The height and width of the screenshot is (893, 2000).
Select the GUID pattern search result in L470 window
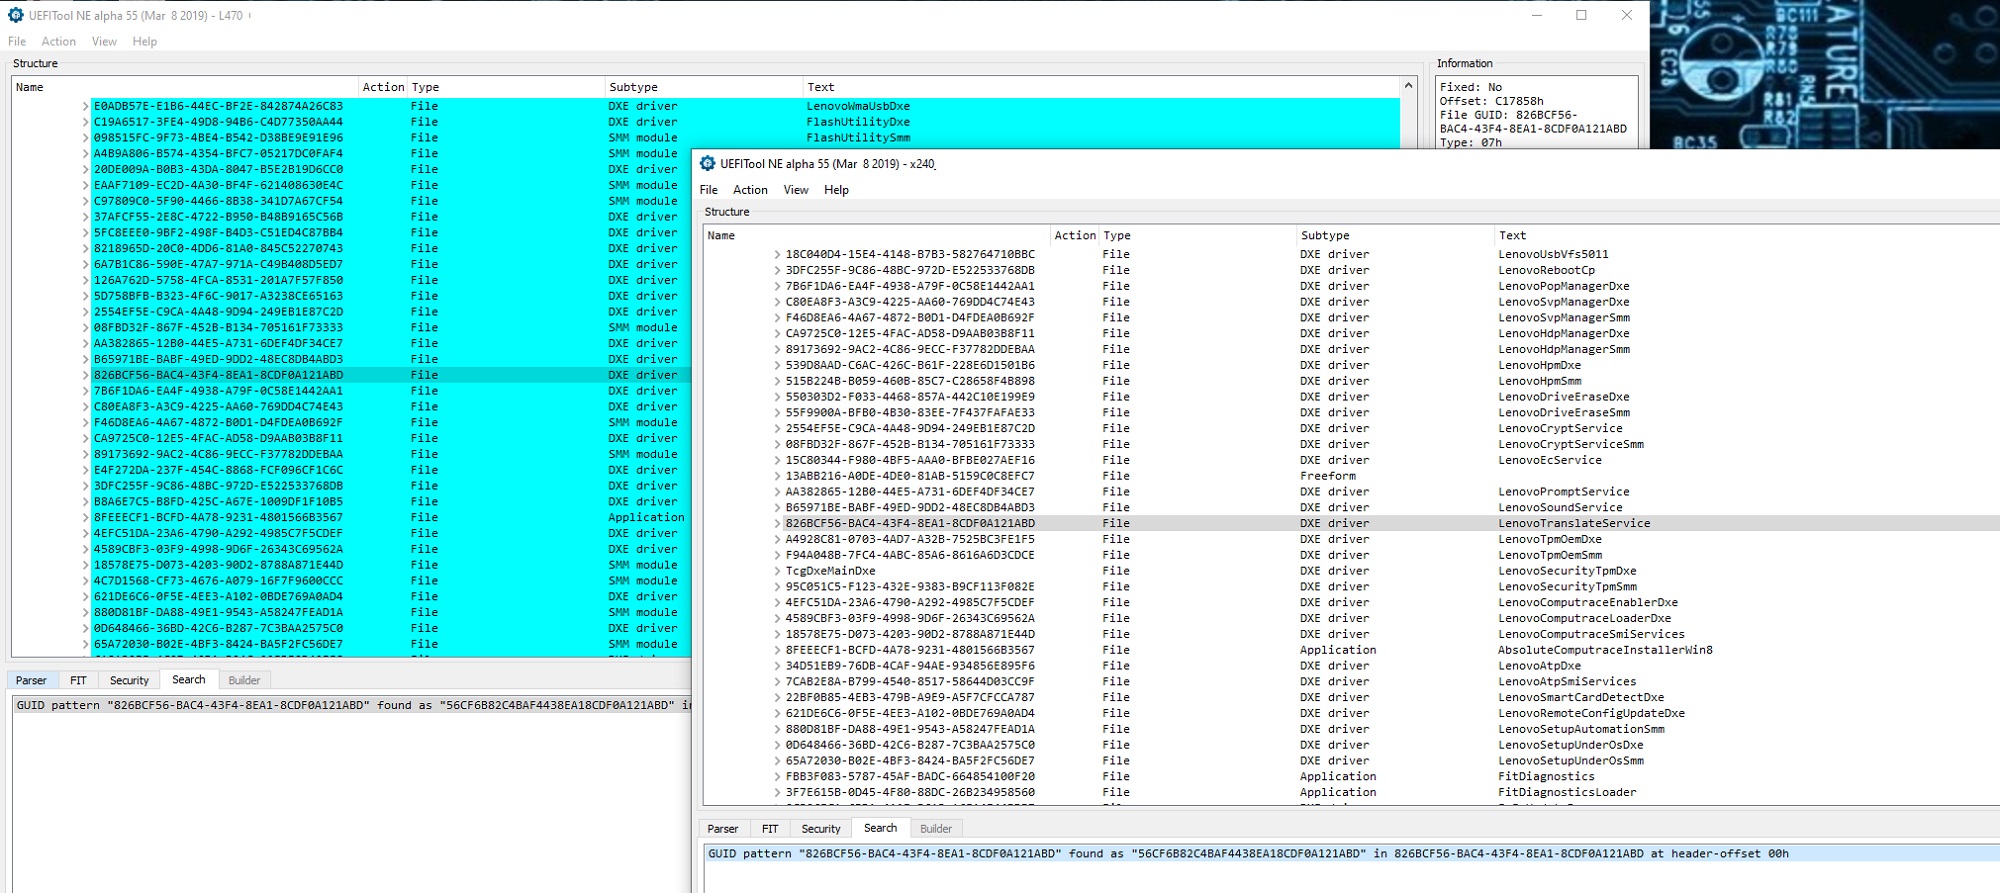352,705
